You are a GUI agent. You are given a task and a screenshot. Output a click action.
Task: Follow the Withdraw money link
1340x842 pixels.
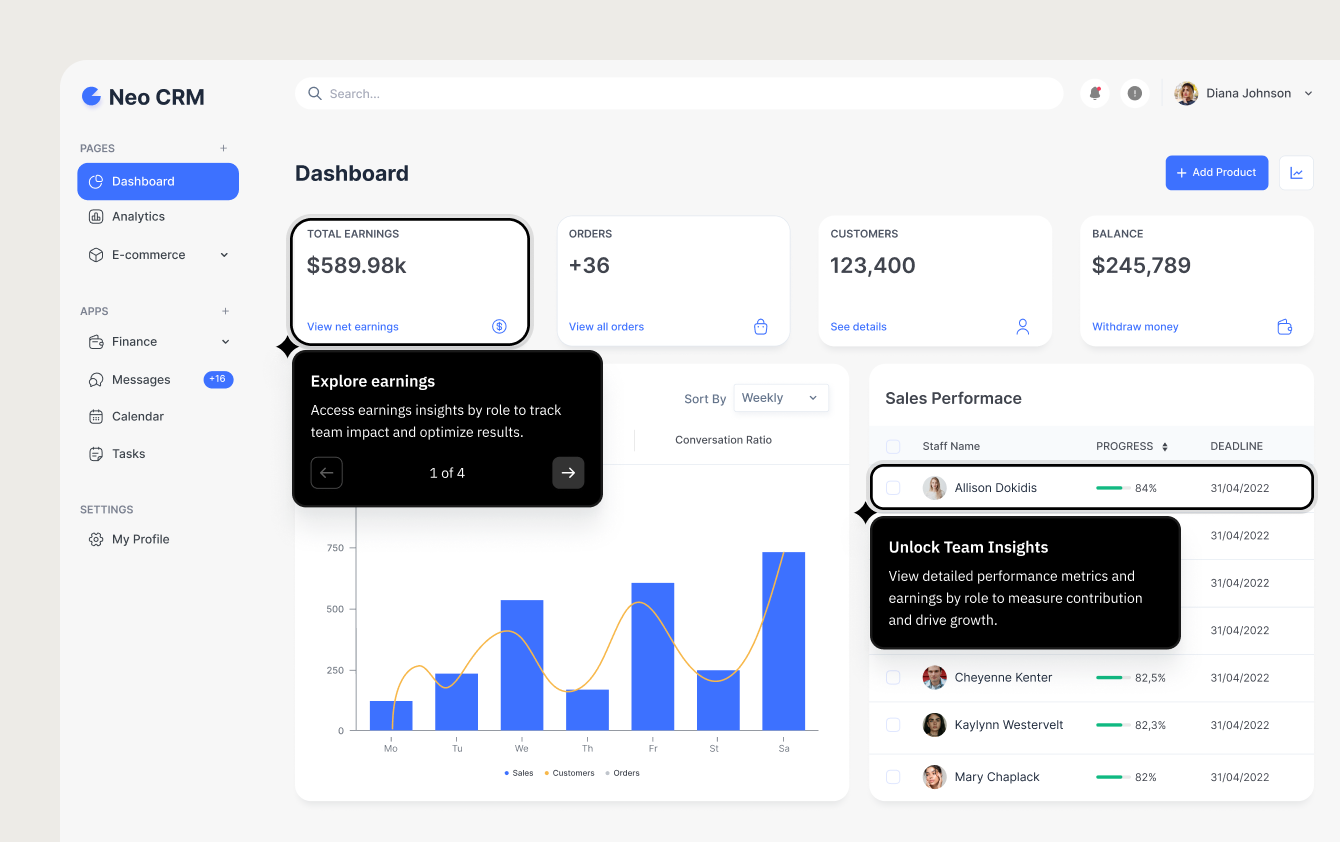coord(1135,327)
